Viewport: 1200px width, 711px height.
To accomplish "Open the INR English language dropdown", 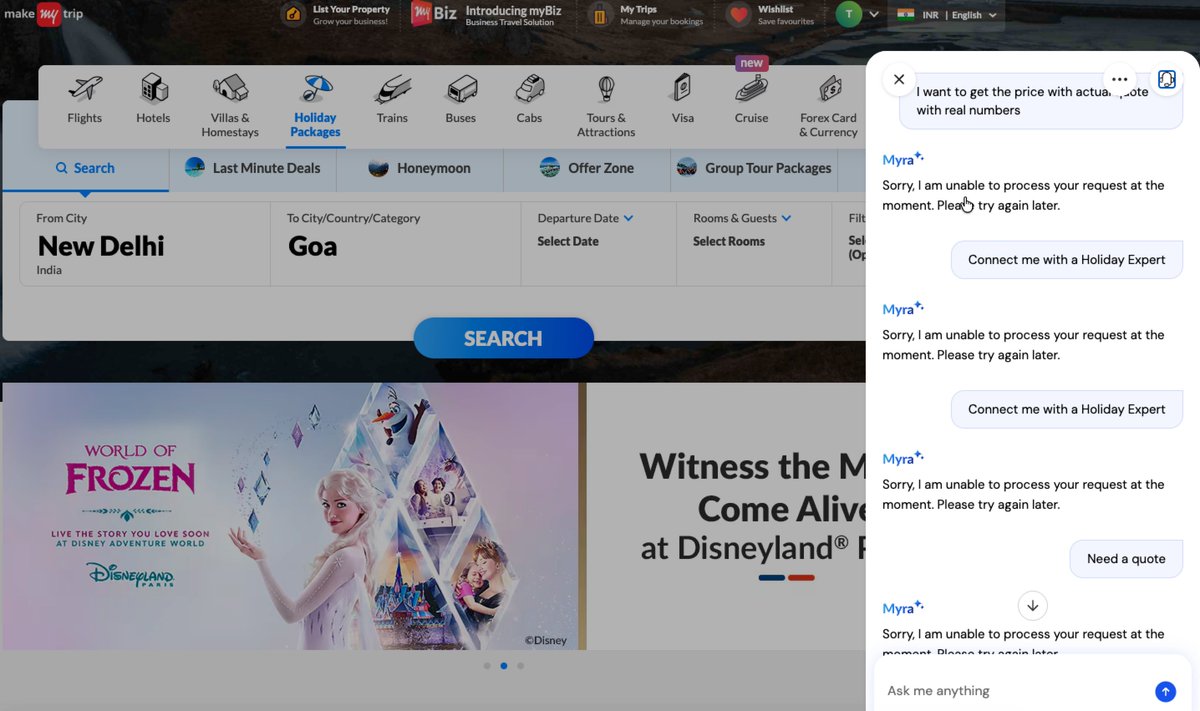I will (947, 15).
